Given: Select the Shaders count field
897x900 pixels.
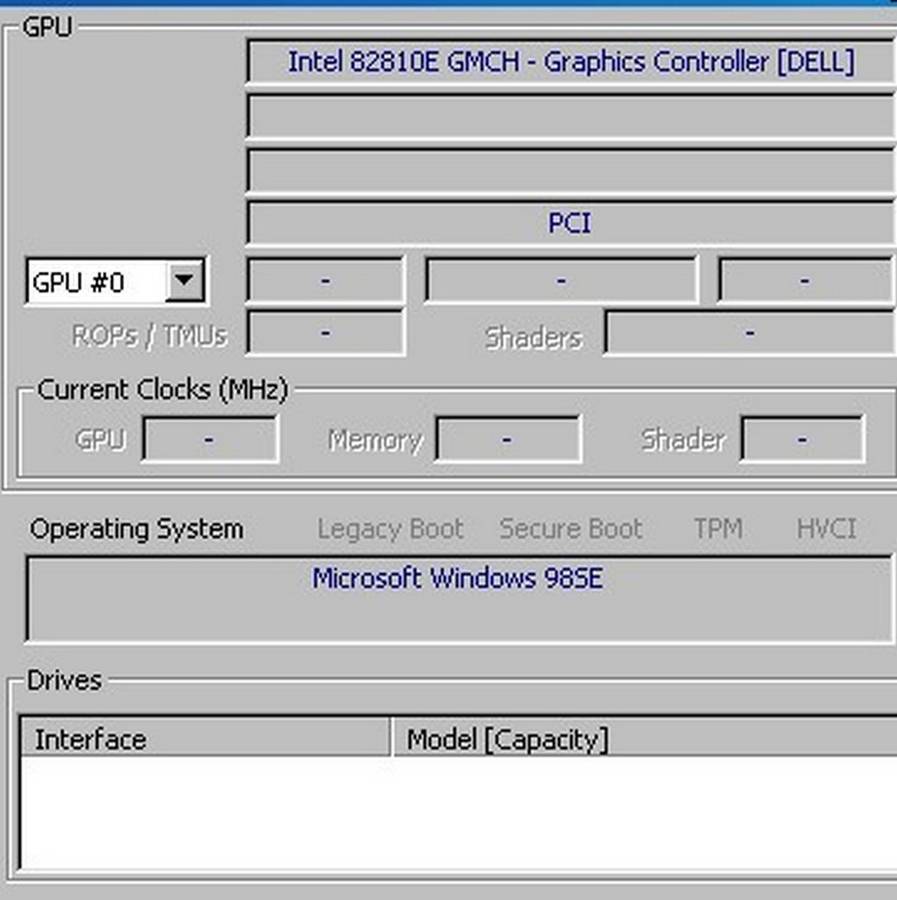Looking at the screenshot, I should pyautogui.click(x=750, y=333).
